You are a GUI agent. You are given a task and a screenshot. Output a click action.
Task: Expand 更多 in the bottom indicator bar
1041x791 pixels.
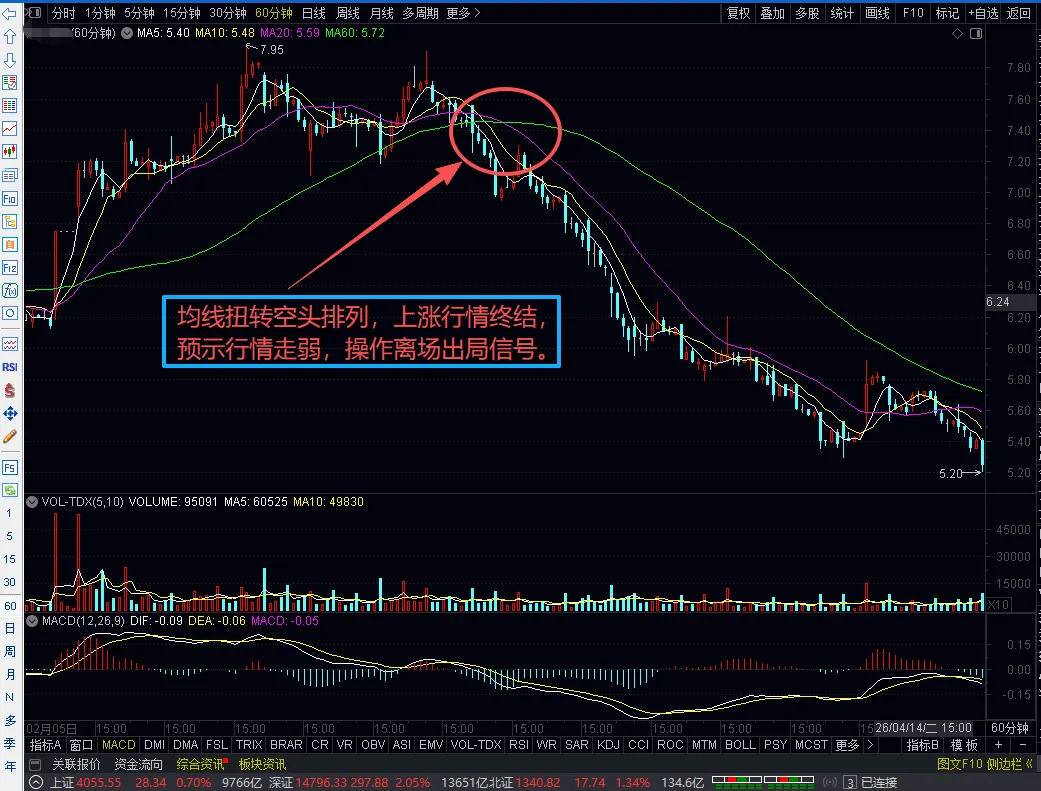[x=847, y=745]
